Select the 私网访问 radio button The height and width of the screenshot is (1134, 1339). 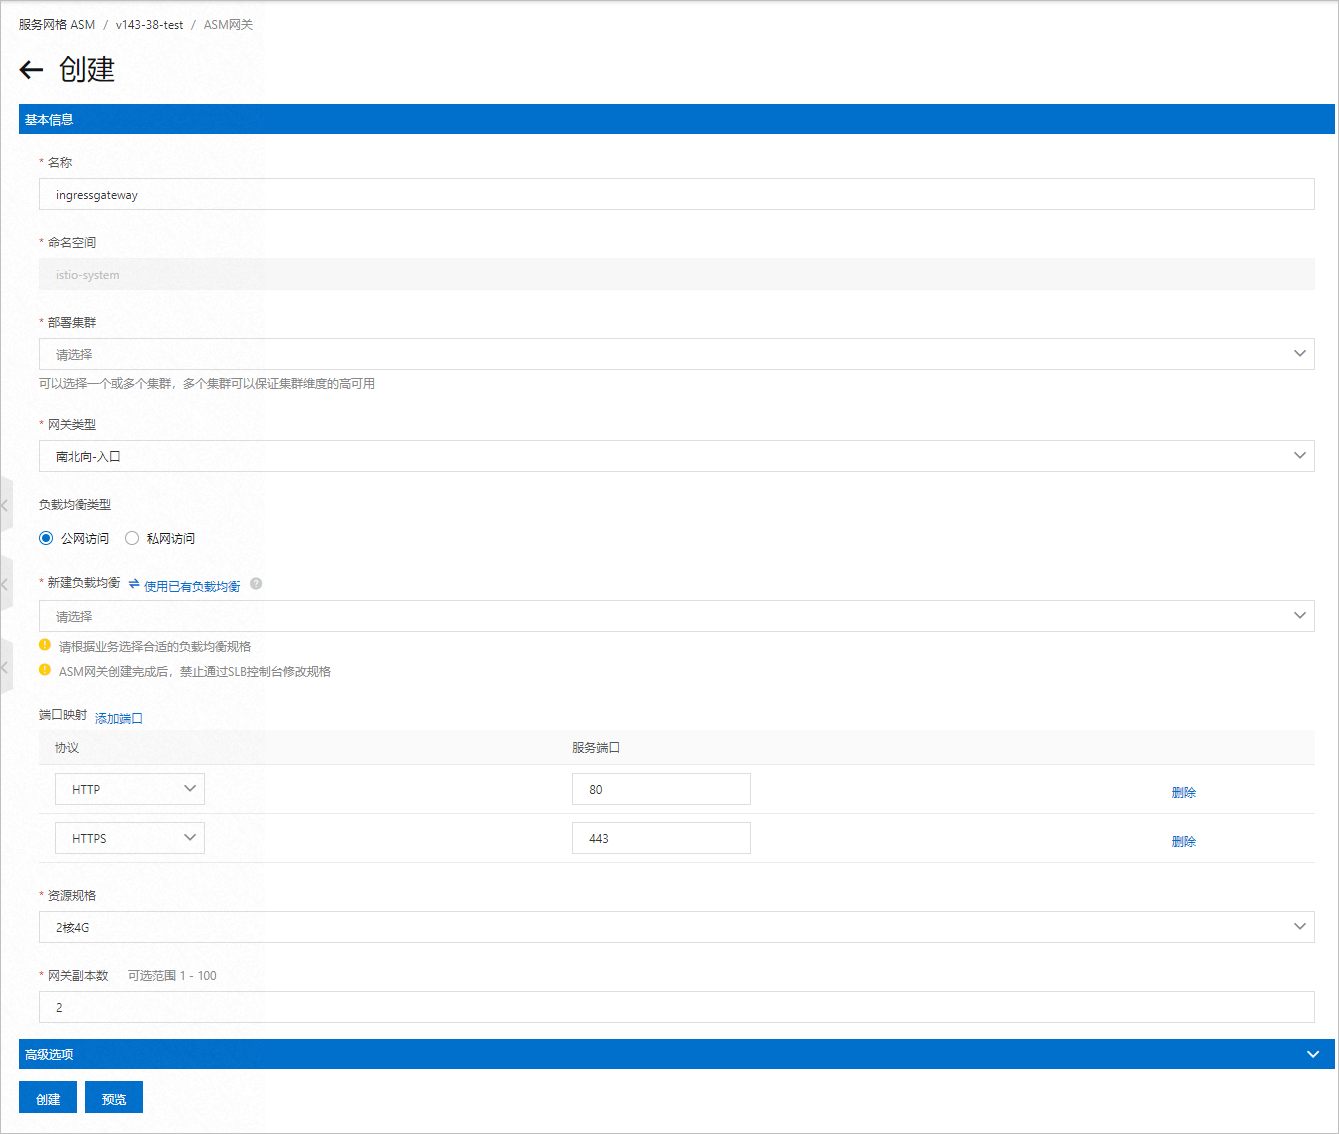(132, 538)
